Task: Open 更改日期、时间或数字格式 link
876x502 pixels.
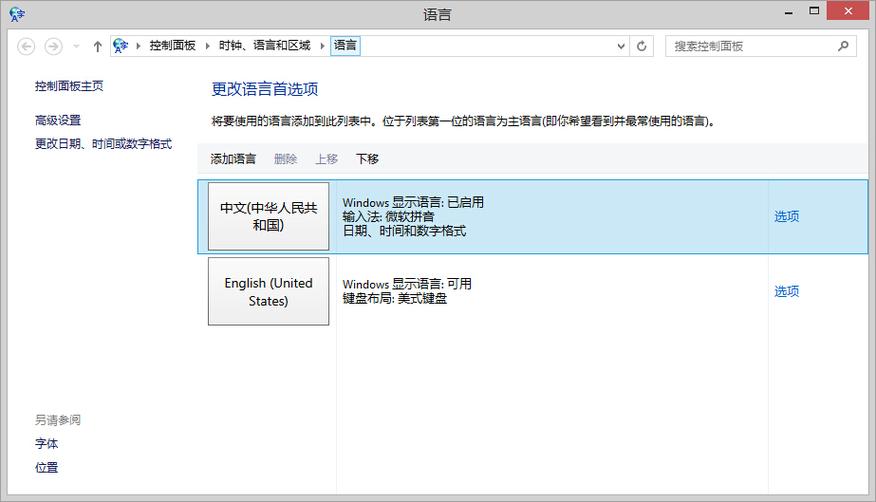Action: 104,144
